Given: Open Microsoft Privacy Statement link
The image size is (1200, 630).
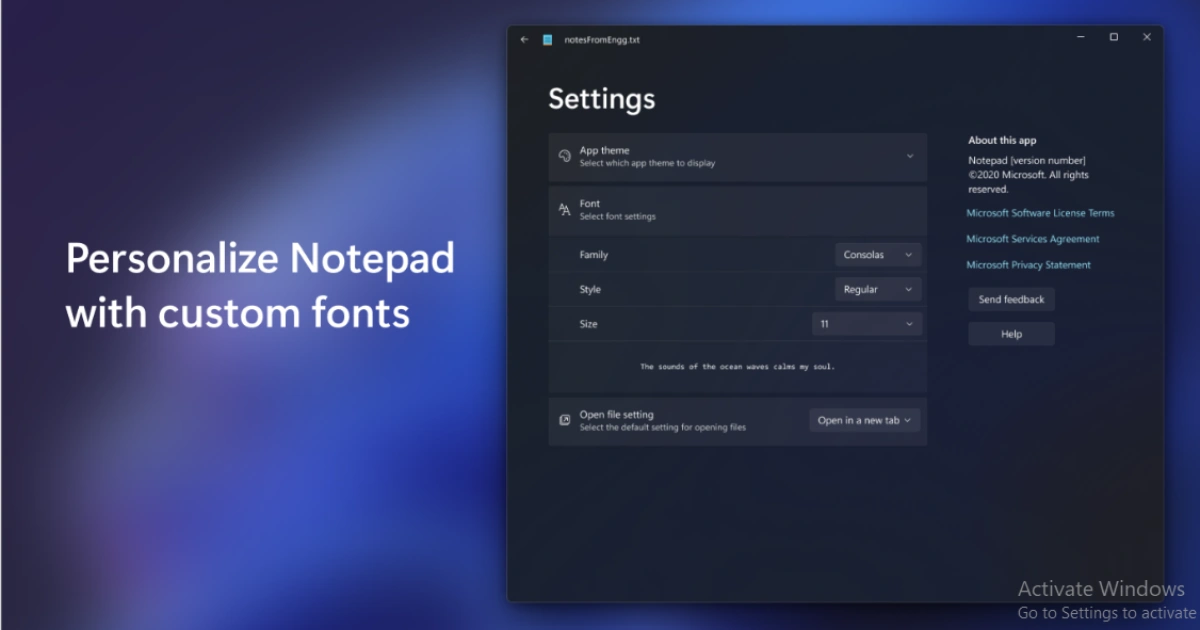Looking at the screenshot, I should pyautogui.click(x=1030, y=264).
